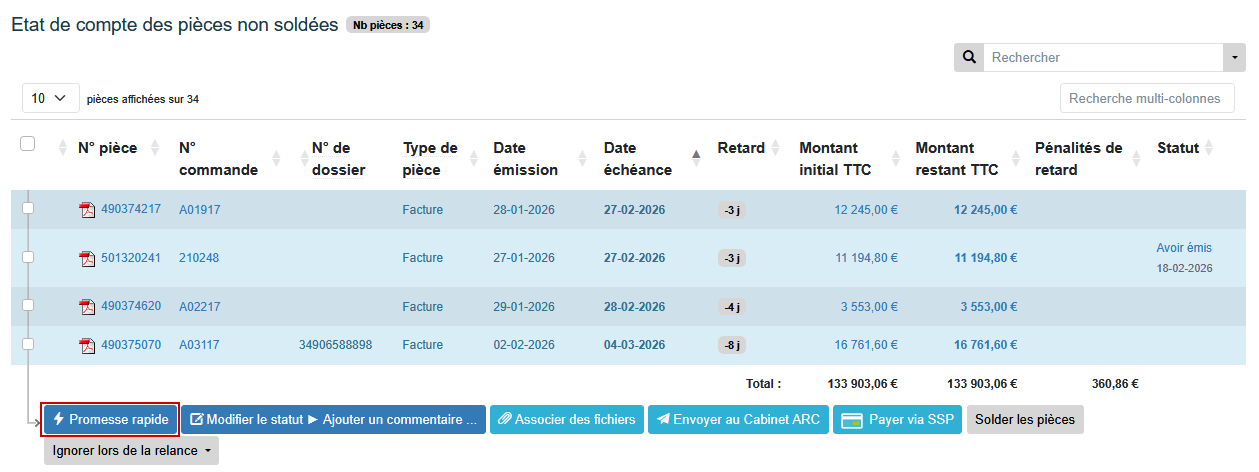Open PDF icon for invoice 501320241
Viewport: 1259px width, 472px height.
[x=87, y=259]
